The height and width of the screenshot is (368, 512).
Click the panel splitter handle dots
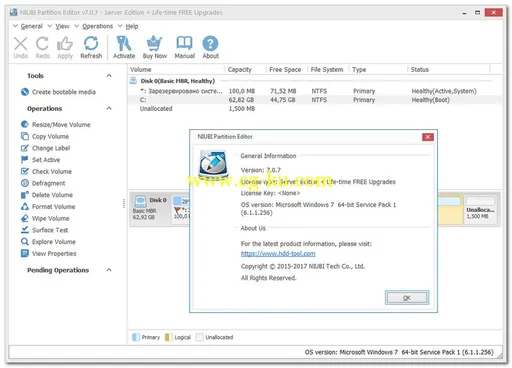click(x=124, y=203)
